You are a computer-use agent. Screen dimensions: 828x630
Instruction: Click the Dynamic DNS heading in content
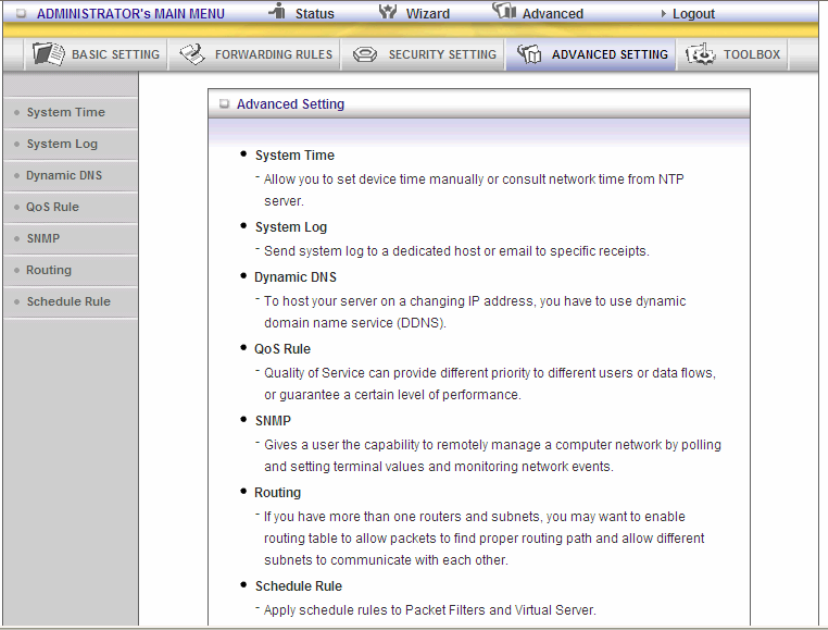tap(295, 277)
